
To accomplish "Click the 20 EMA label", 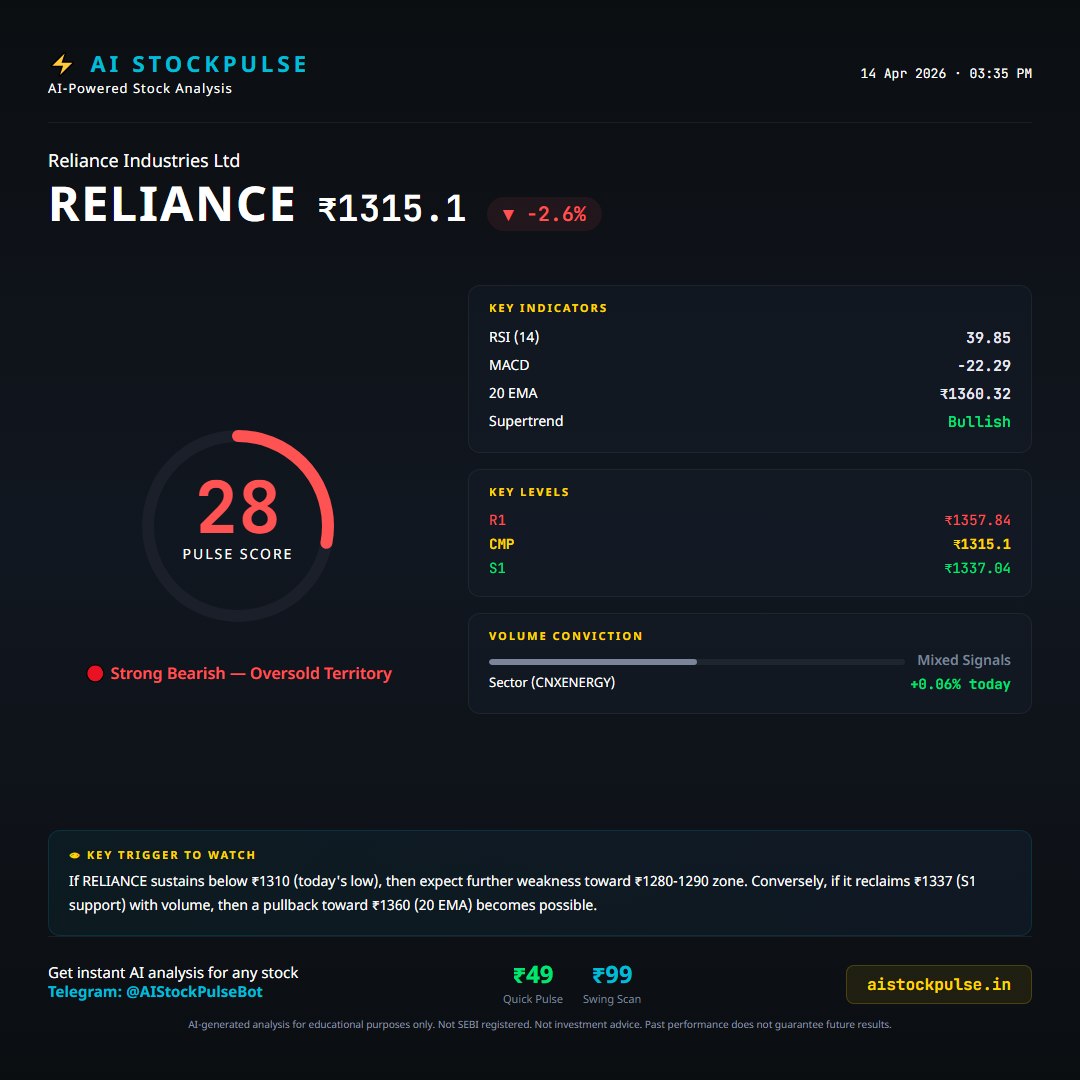I will coord(513,393).
